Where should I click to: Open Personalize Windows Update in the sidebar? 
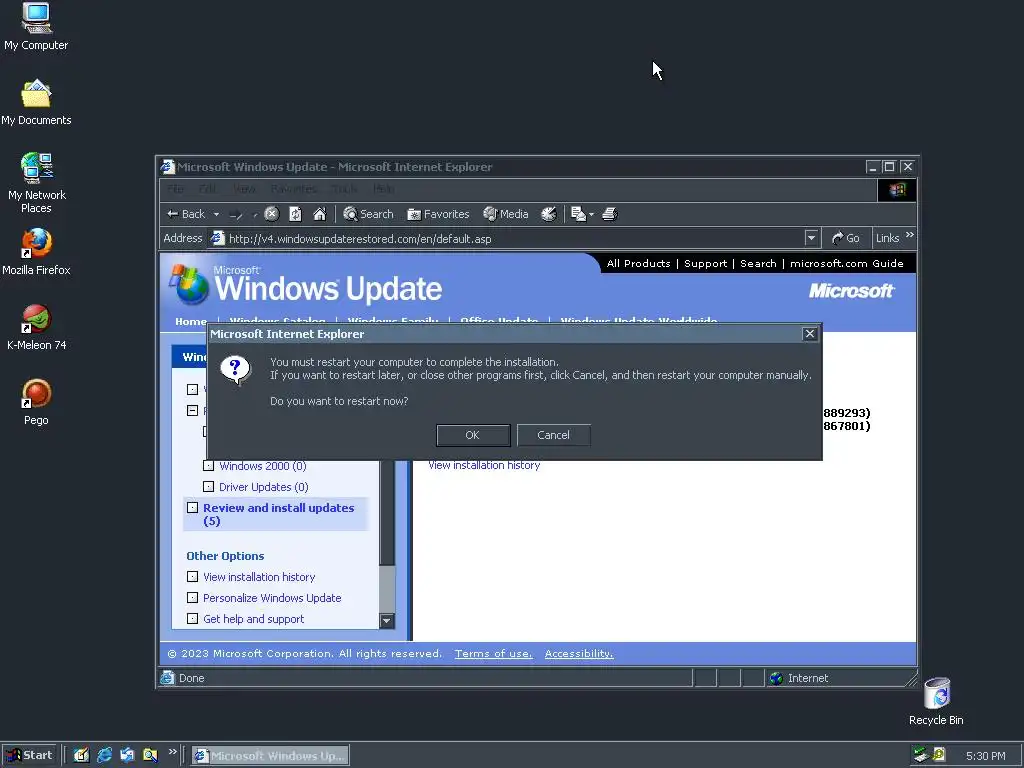(x=272, y=598)
